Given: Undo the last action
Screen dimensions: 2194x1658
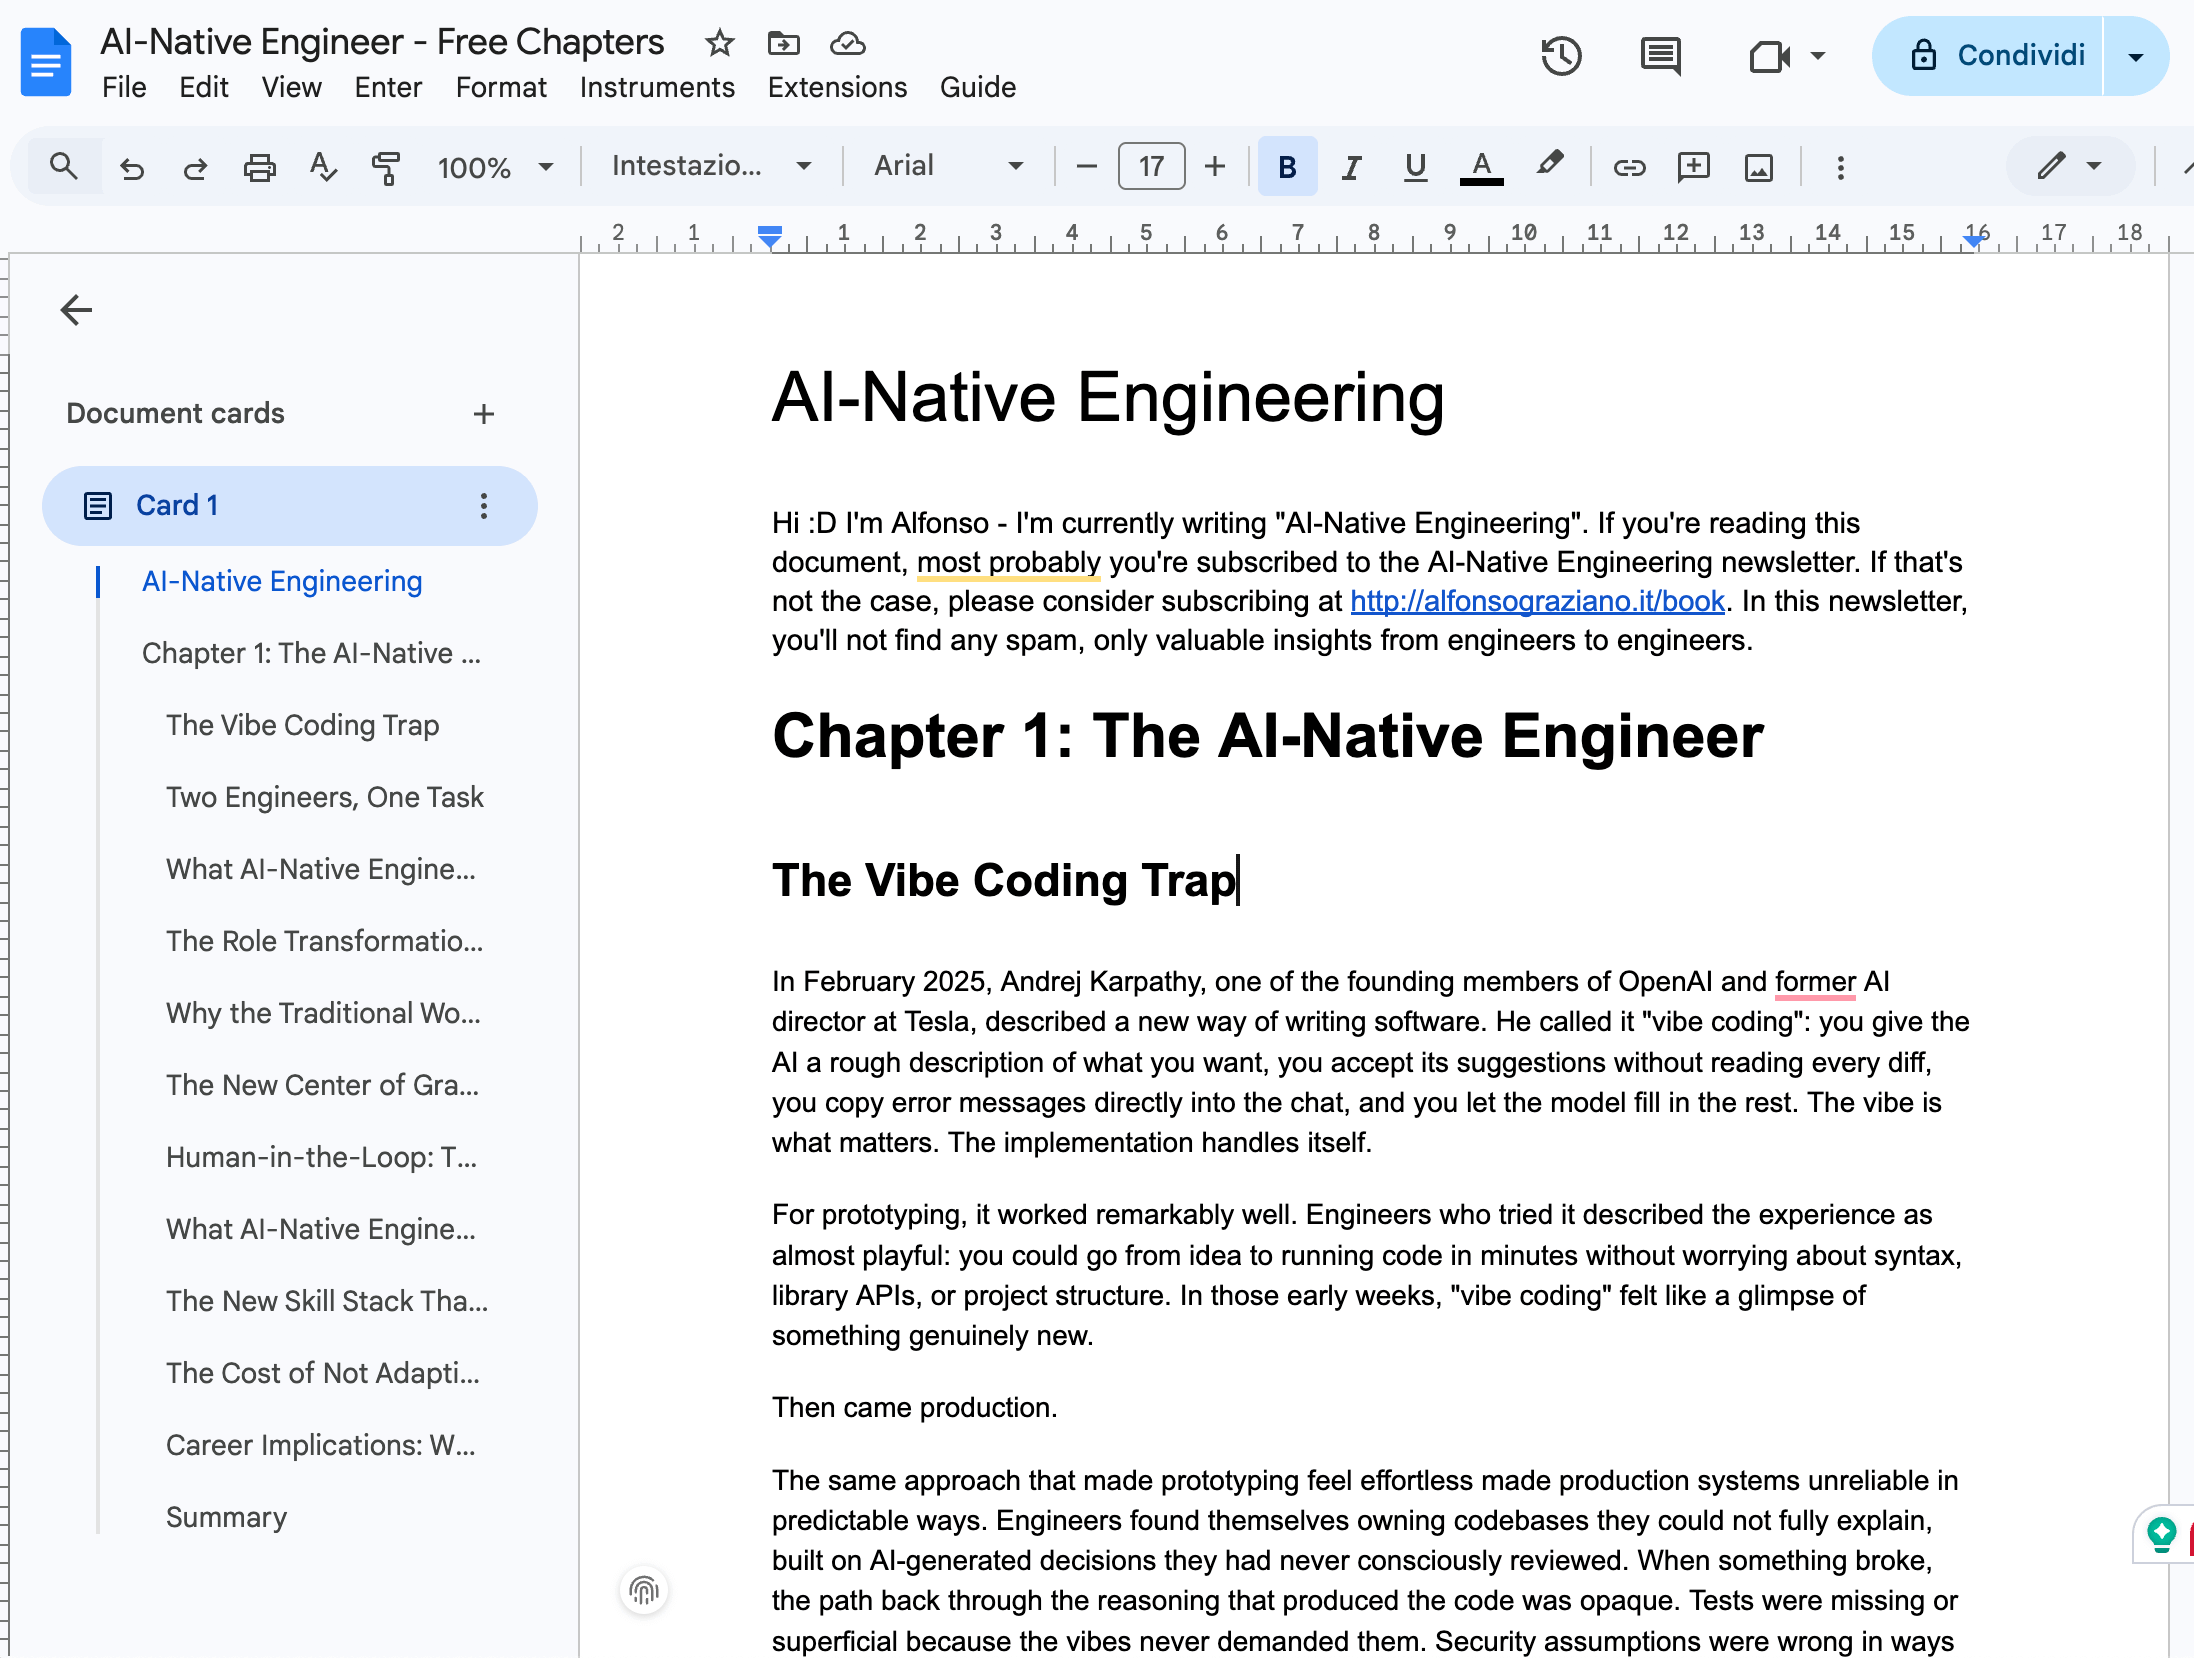Looking at the screenshot, I should point(132,167).
